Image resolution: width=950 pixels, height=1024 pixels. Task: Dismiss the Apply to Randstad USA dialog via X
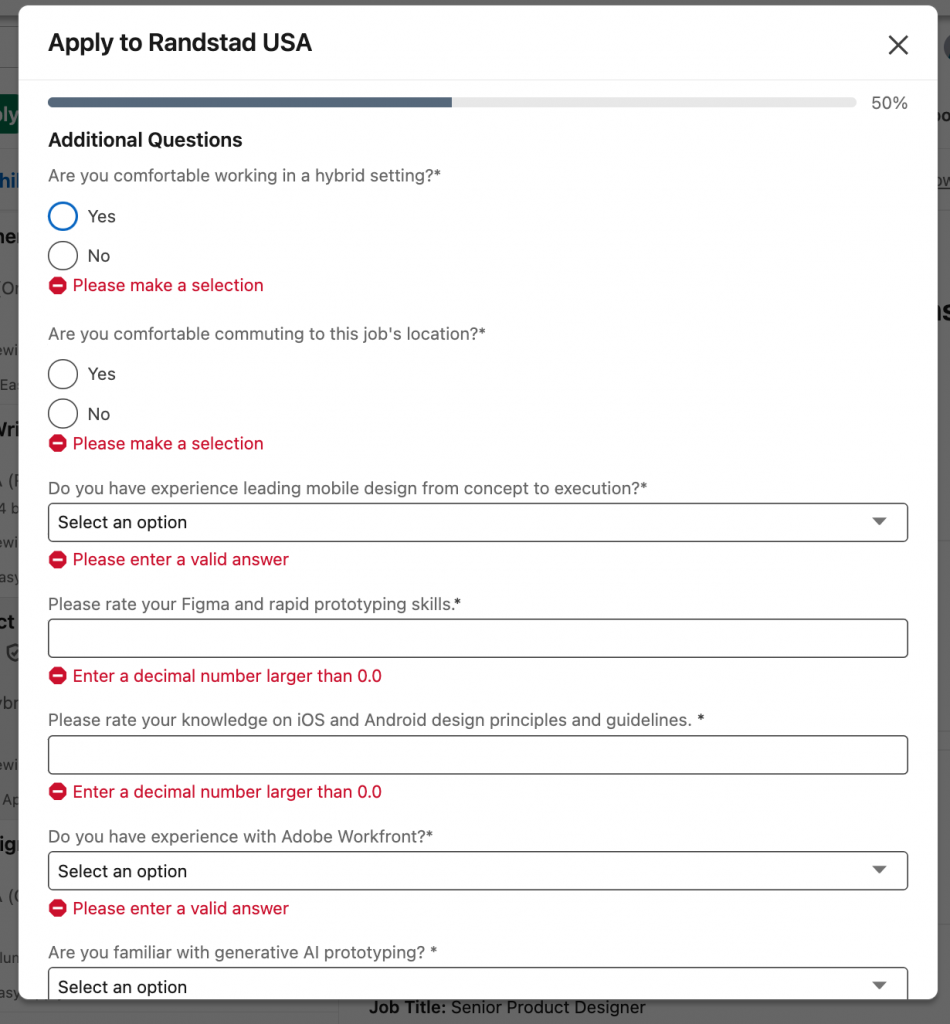pos(897,44)
